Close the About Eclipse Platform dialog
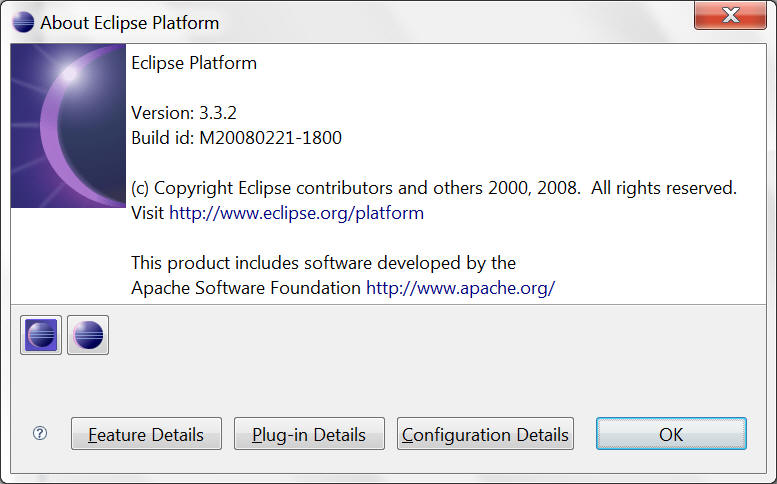This screenshot has width=777, height=484. (x=730, y=15)
